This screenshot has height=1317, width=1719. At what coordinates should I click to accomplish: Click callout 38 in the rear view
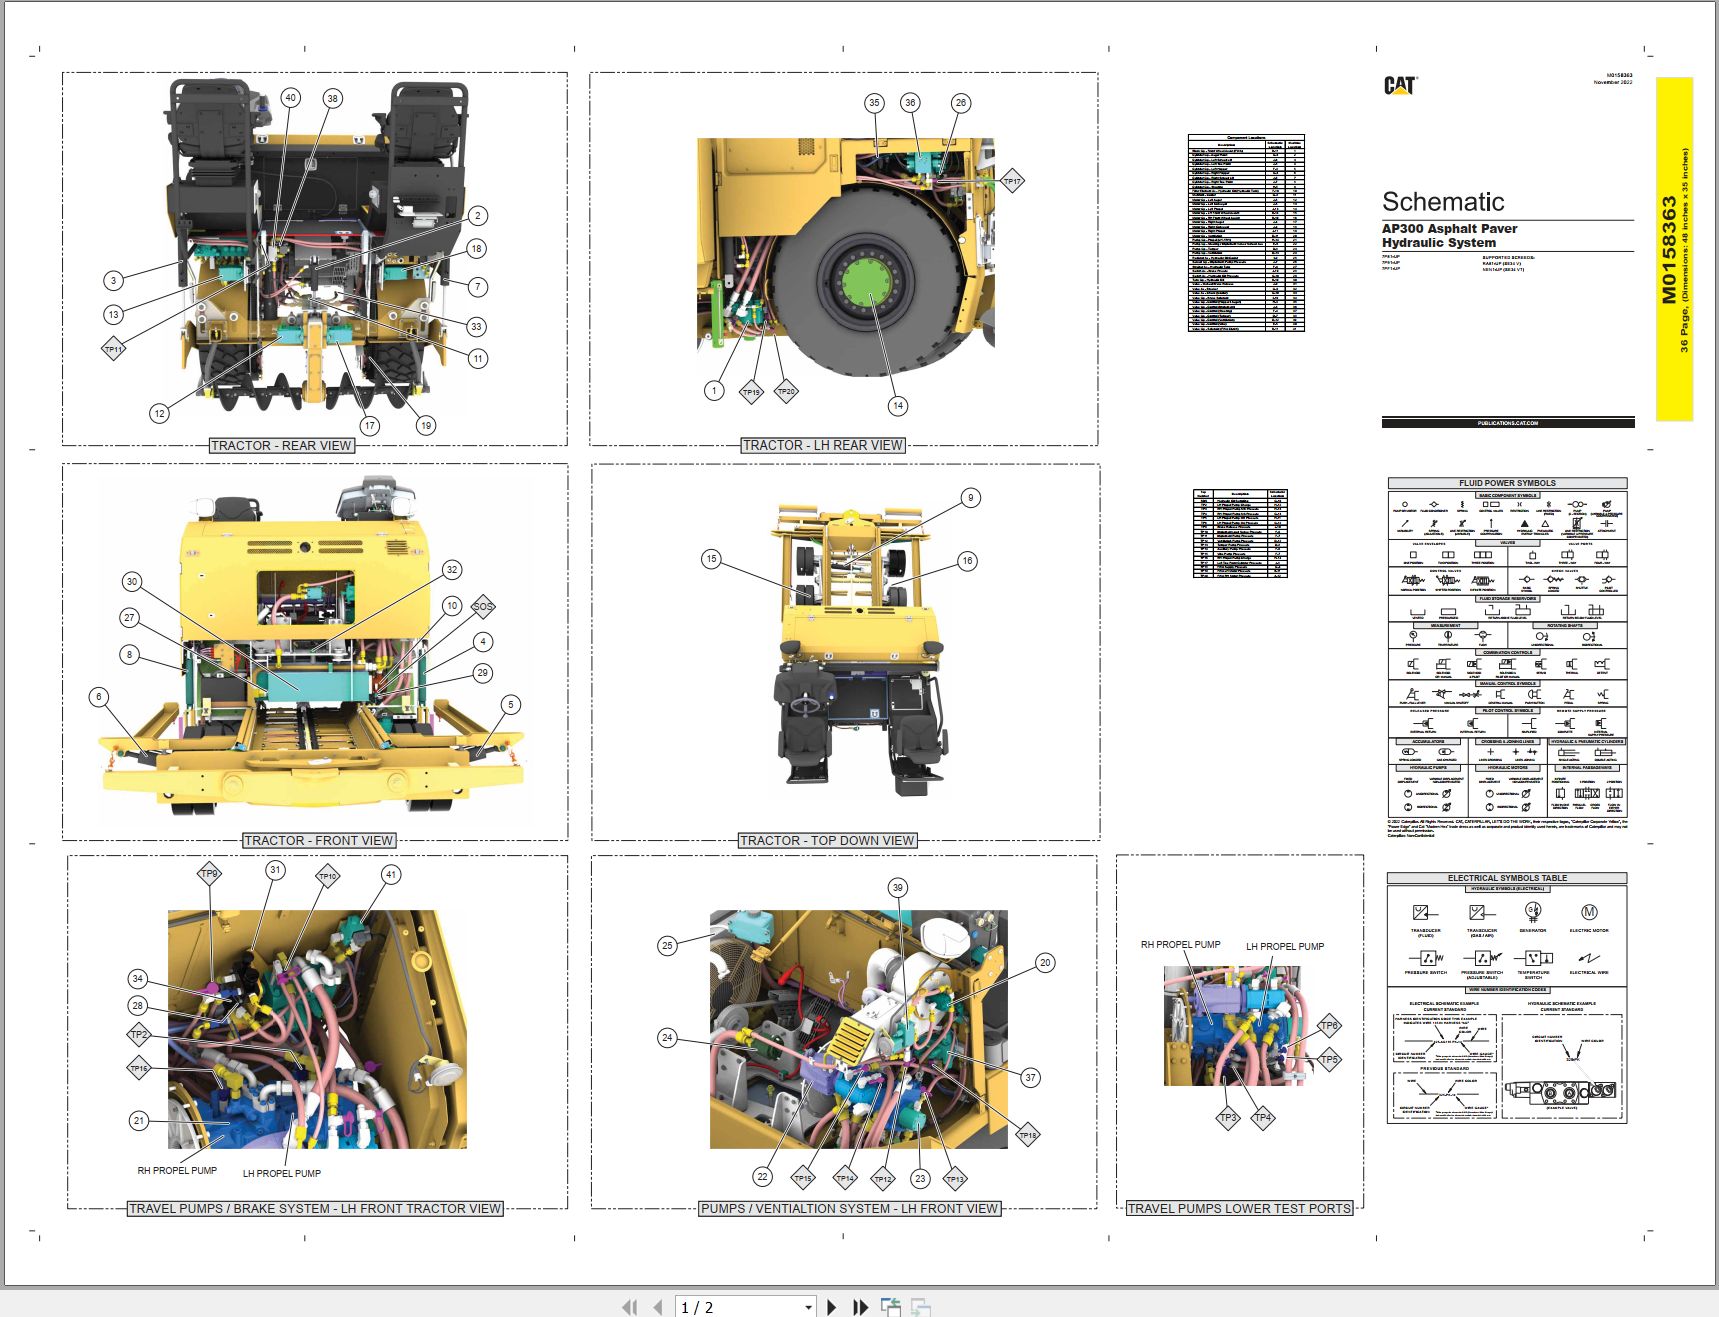coord(332,98)
